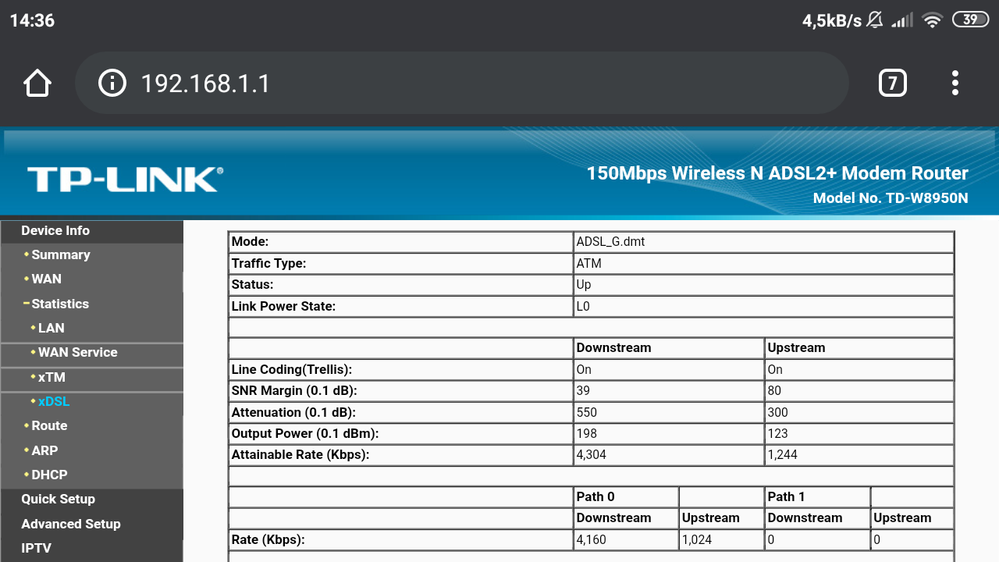
Task: Collapse the Statistics submenu
Action: (60, 304)
